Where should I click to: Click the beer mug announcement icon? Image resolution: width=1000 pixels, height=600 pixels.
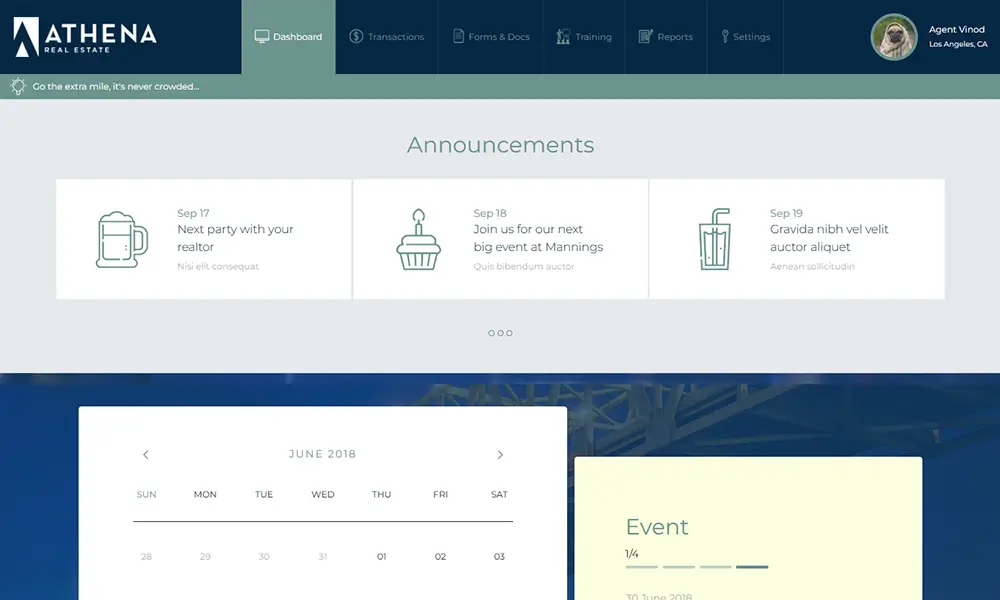121,239
